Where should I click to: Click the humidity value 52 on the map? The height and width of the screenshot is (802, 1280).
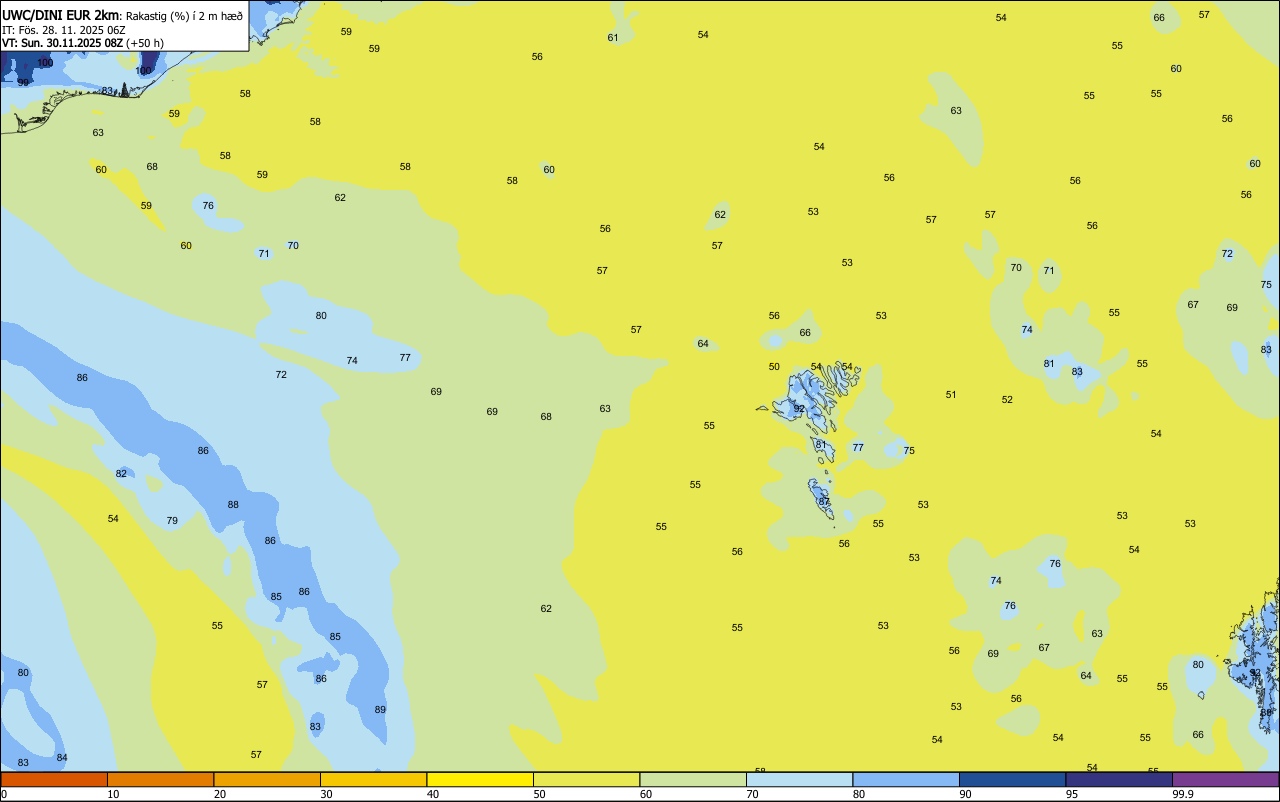1007,400
